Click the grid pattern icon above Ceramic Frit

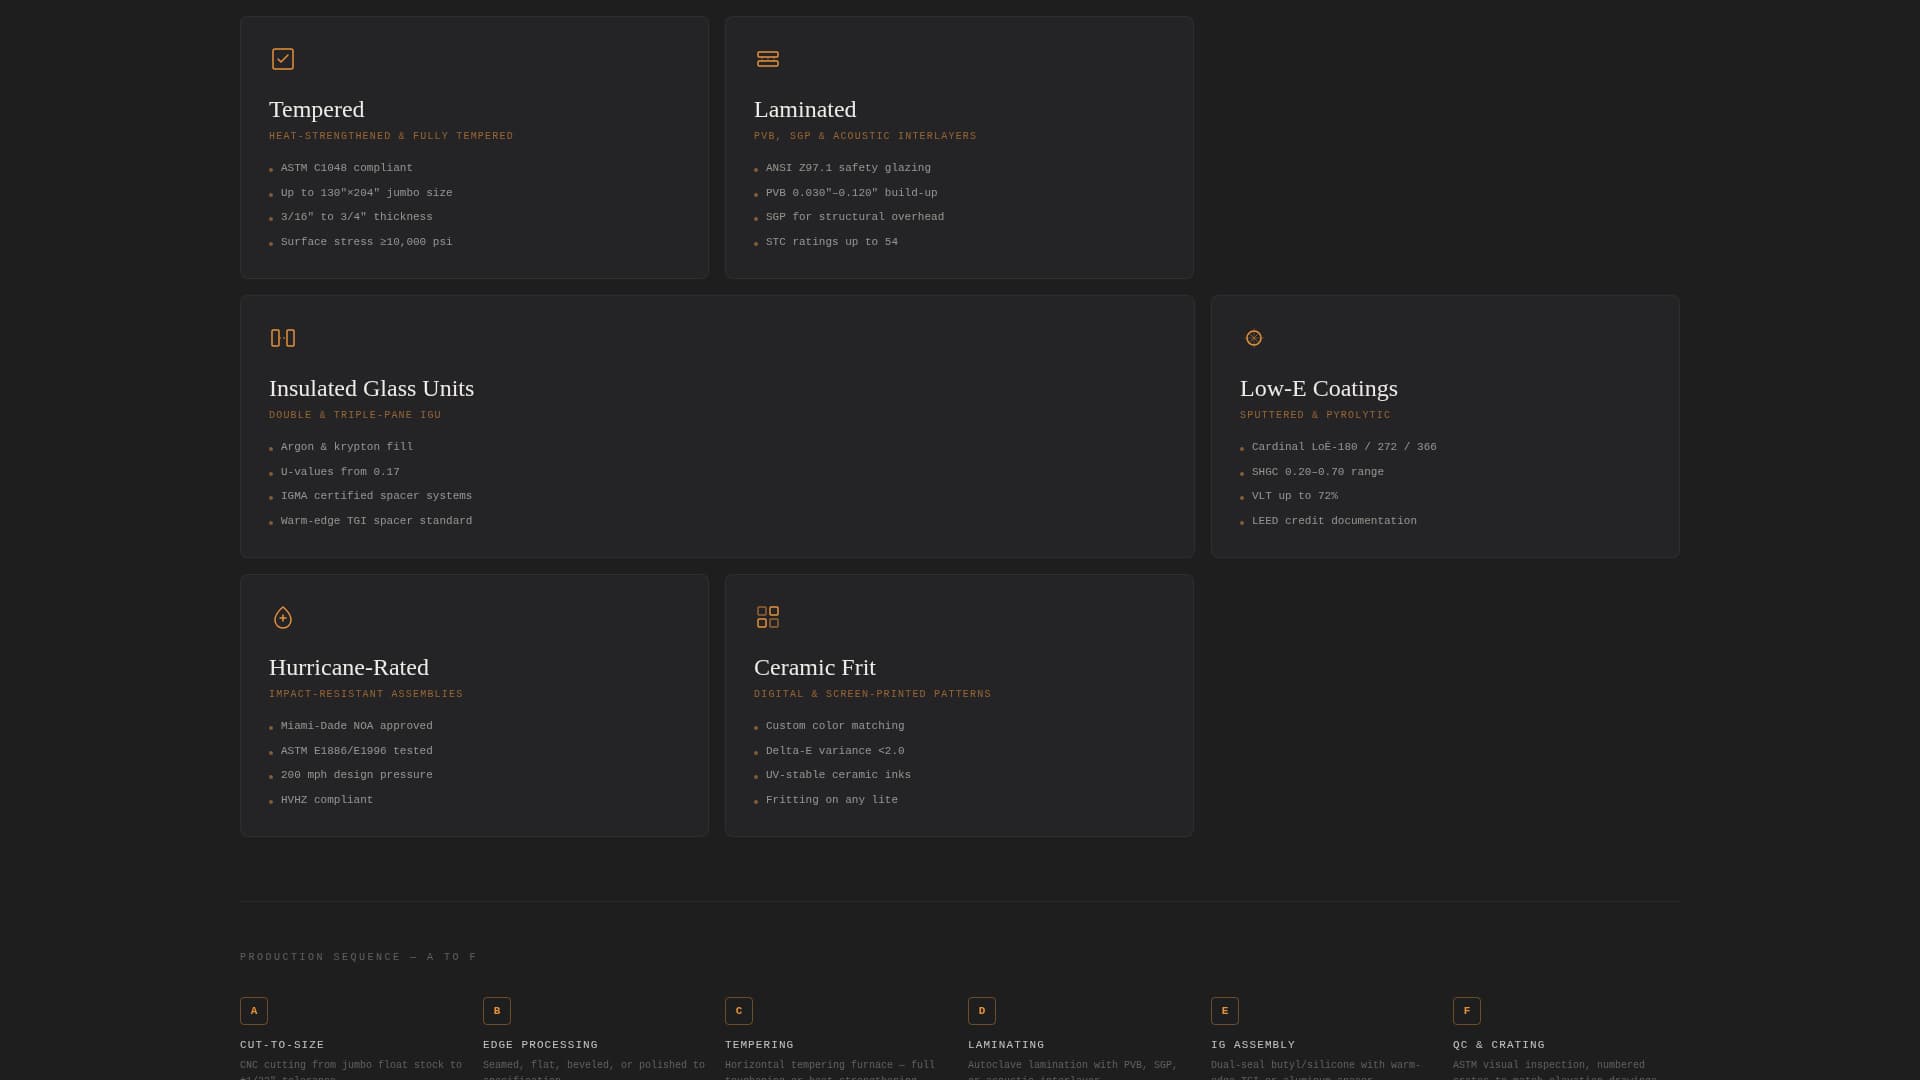(768, 617)
